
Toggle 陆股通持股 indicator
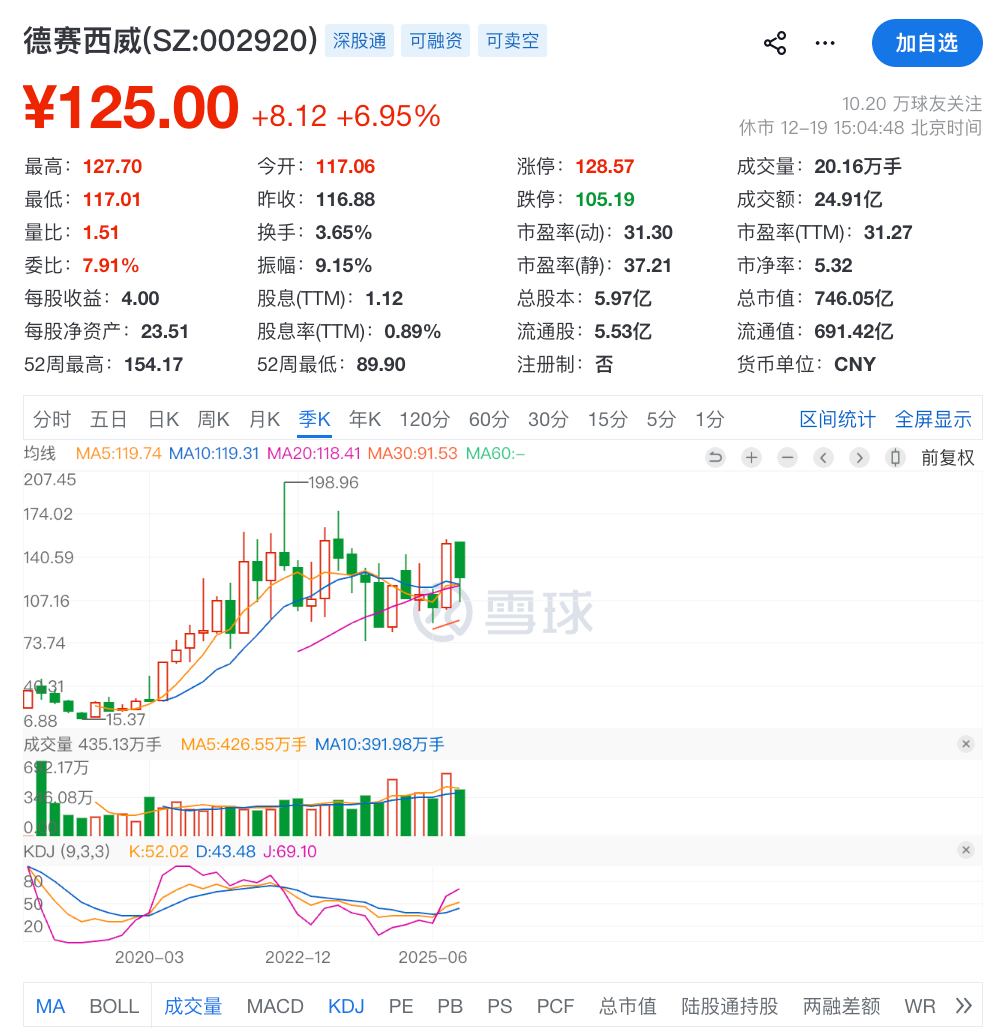point(730,1006)
